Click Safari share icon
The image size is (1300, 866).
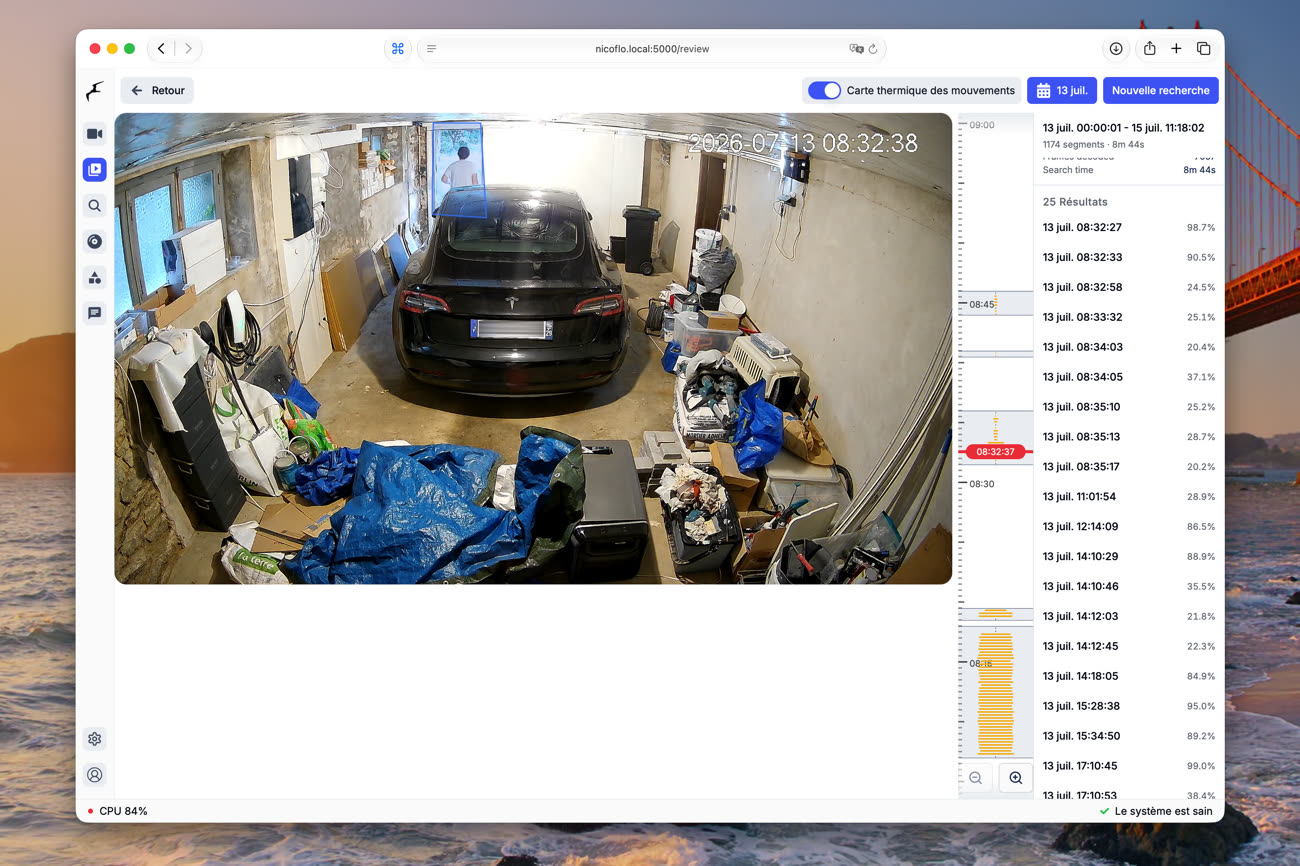click(x=1150, y=48)
